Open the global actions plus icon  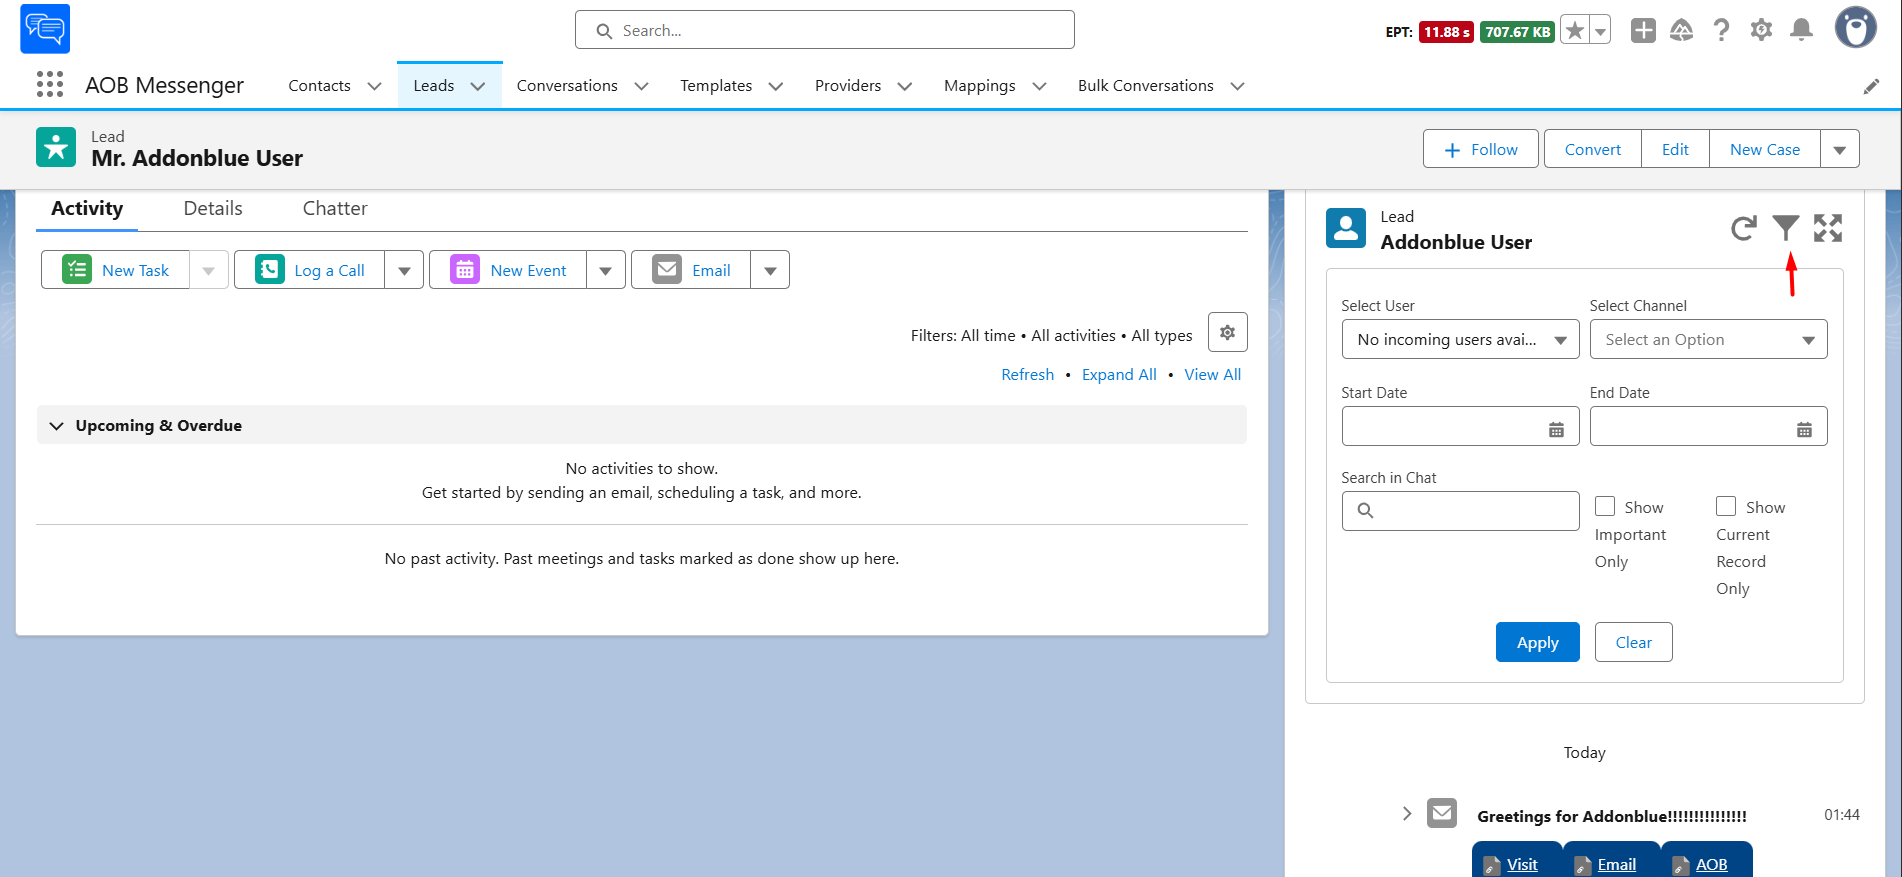(1643, 30)
